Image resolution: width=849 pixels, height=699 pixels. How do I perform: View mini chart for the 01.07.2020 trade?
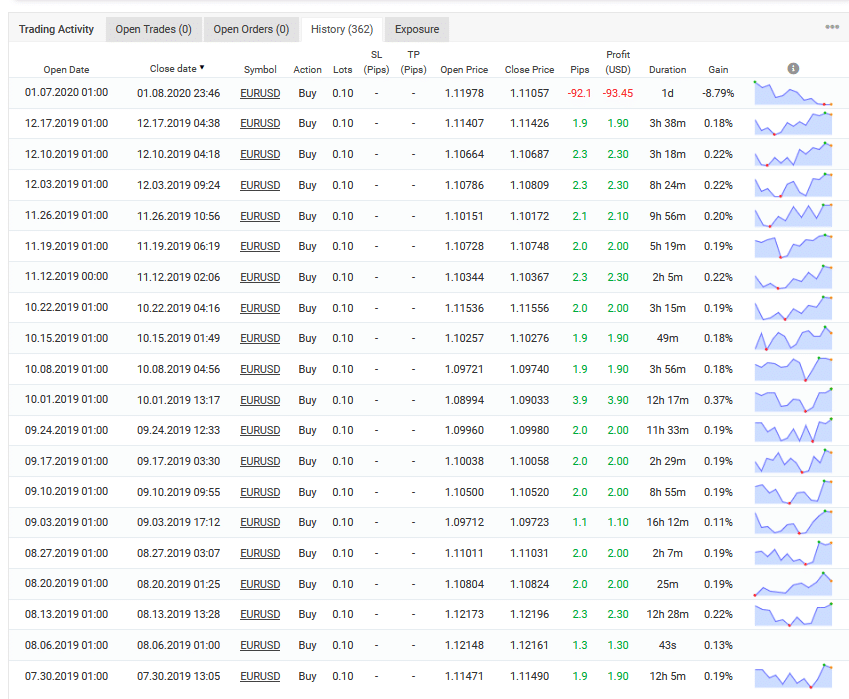pos(794,93)
